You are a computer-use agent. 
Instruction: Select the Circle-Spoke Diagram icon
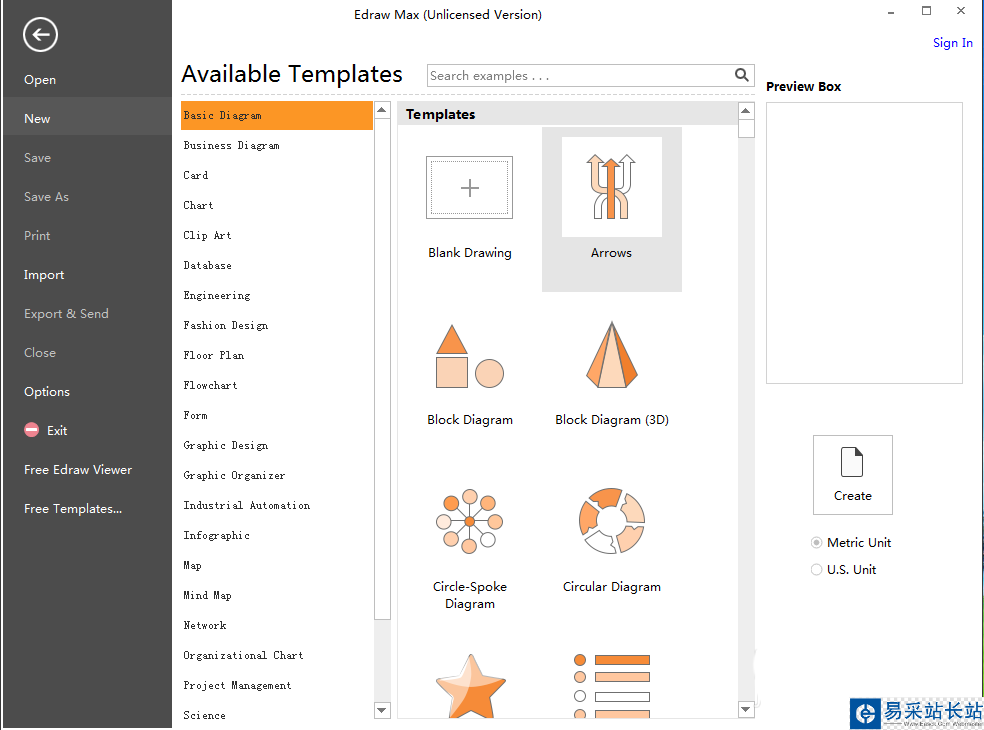pos(469,521)
